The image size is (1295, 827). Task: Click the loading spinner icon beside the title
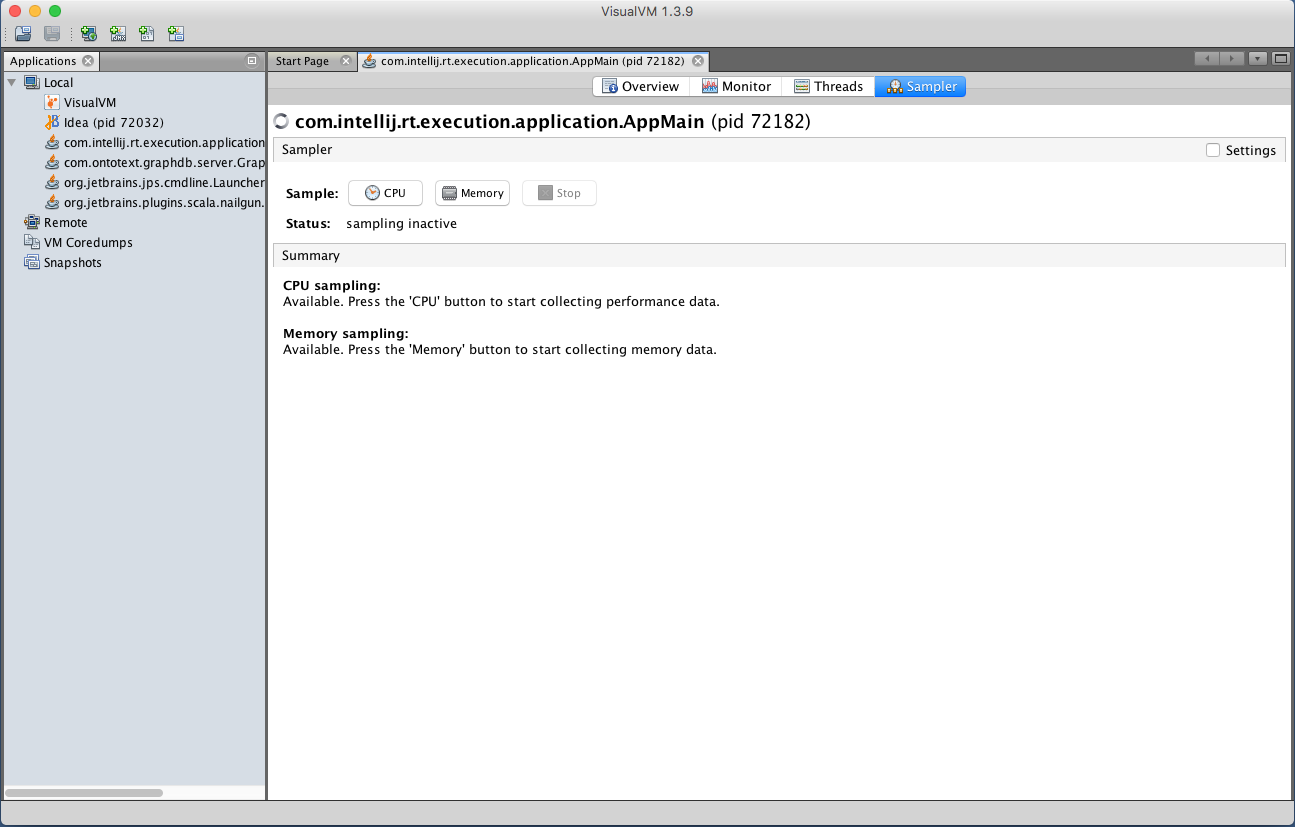point(281,122)
